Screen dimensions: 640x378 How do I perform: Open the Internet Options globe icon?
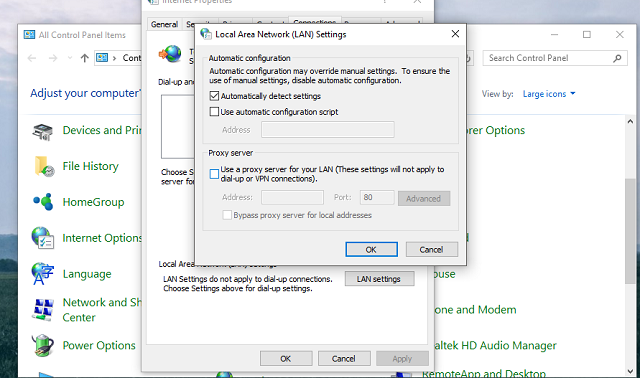[43, 238]
